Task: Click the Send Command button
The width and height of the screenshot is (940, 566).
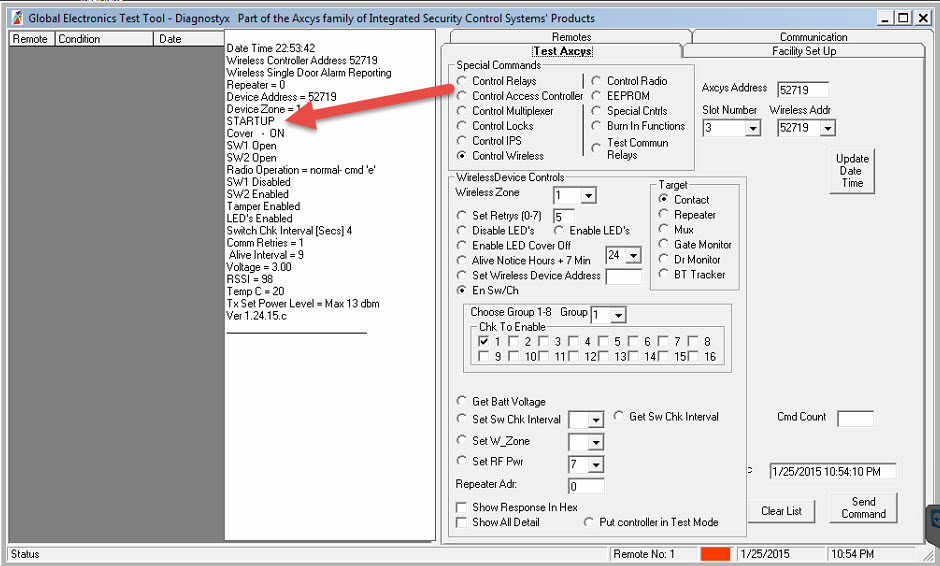Action: 863,508
